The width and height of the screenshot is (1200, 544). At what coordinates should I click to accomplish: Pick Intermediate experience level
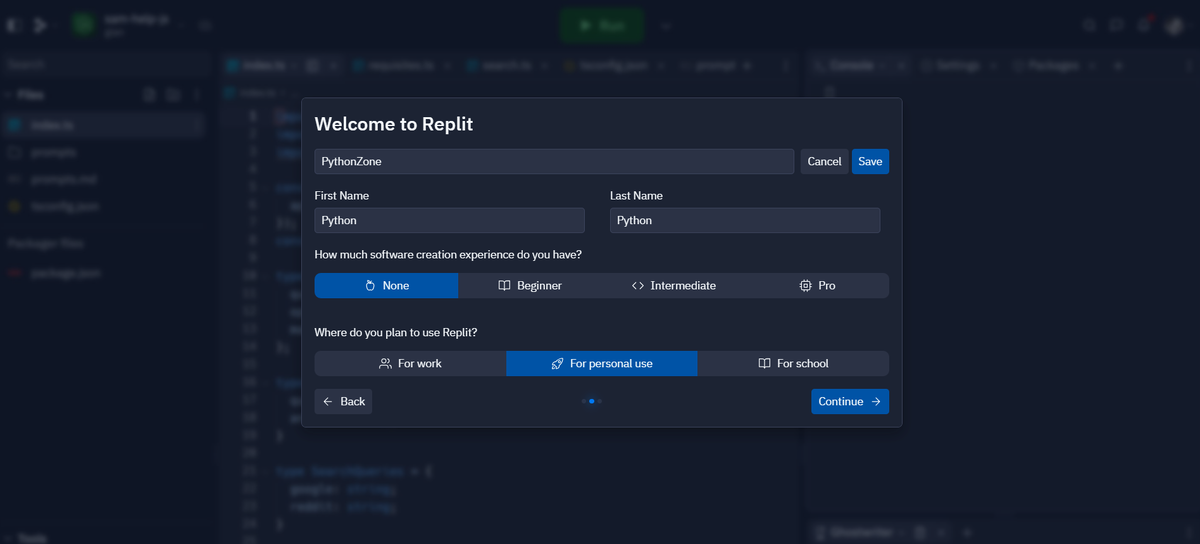click(674, 286)
